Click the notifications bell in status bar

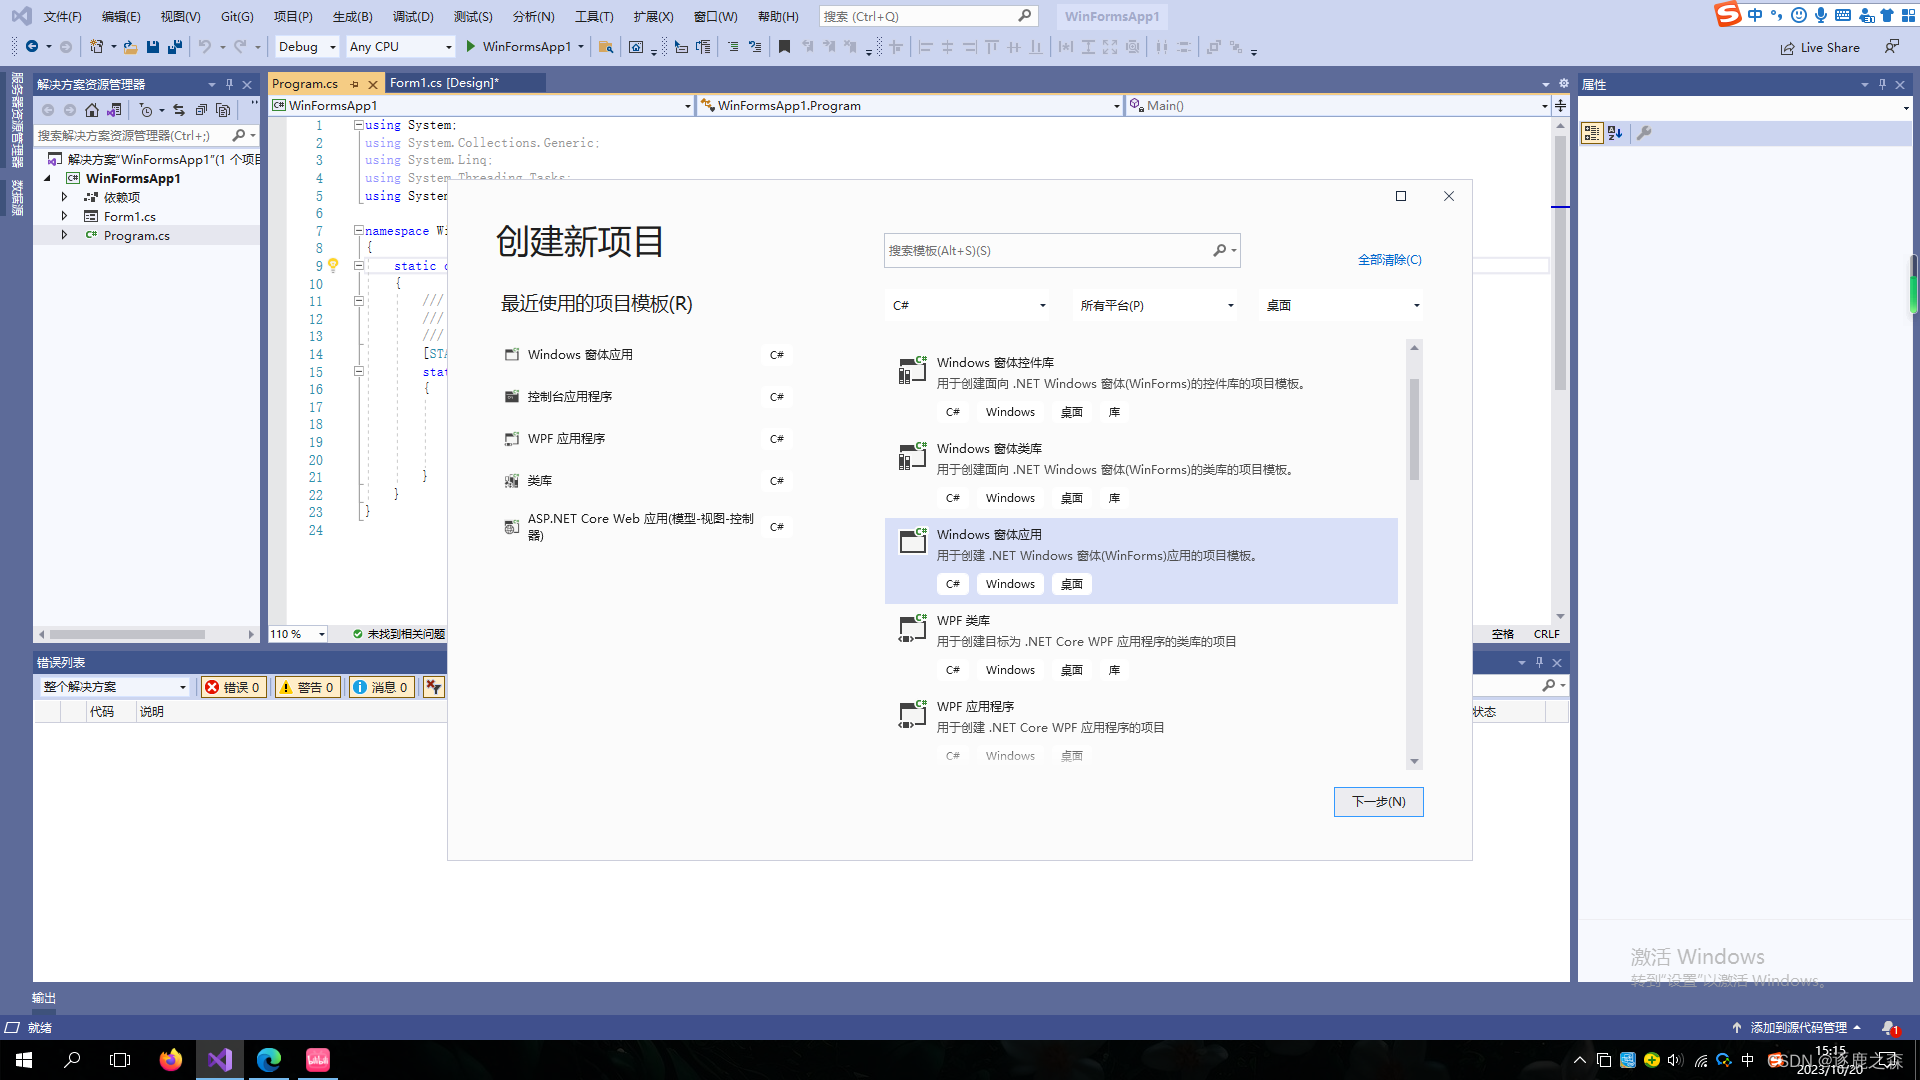pyautogui.click(x=1889, y=1028)
